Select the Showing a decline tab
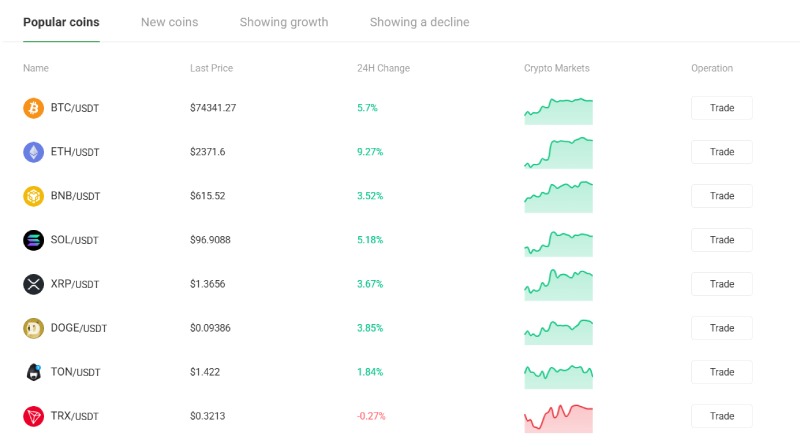800x447 pixels. coord(419,22)
